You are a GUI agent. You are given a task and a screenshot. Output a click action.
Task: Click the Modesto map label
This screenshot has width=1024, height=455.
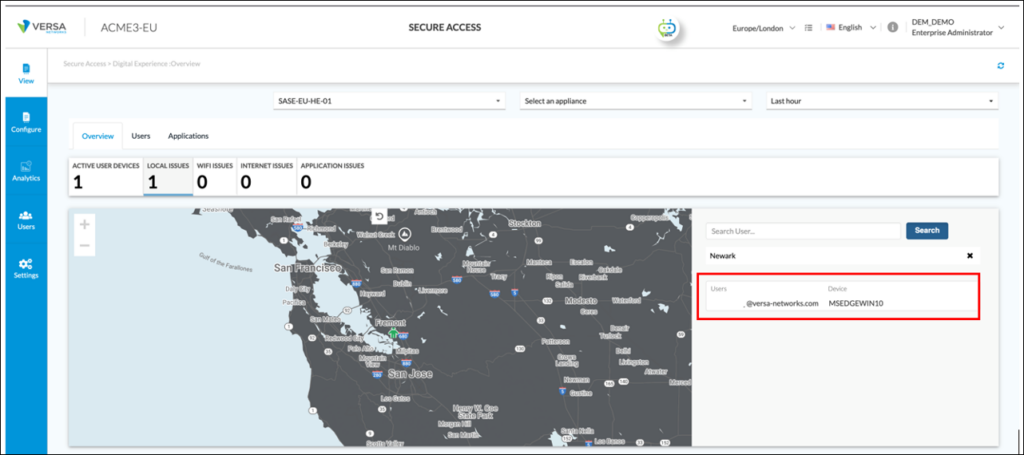coord(581,301)
